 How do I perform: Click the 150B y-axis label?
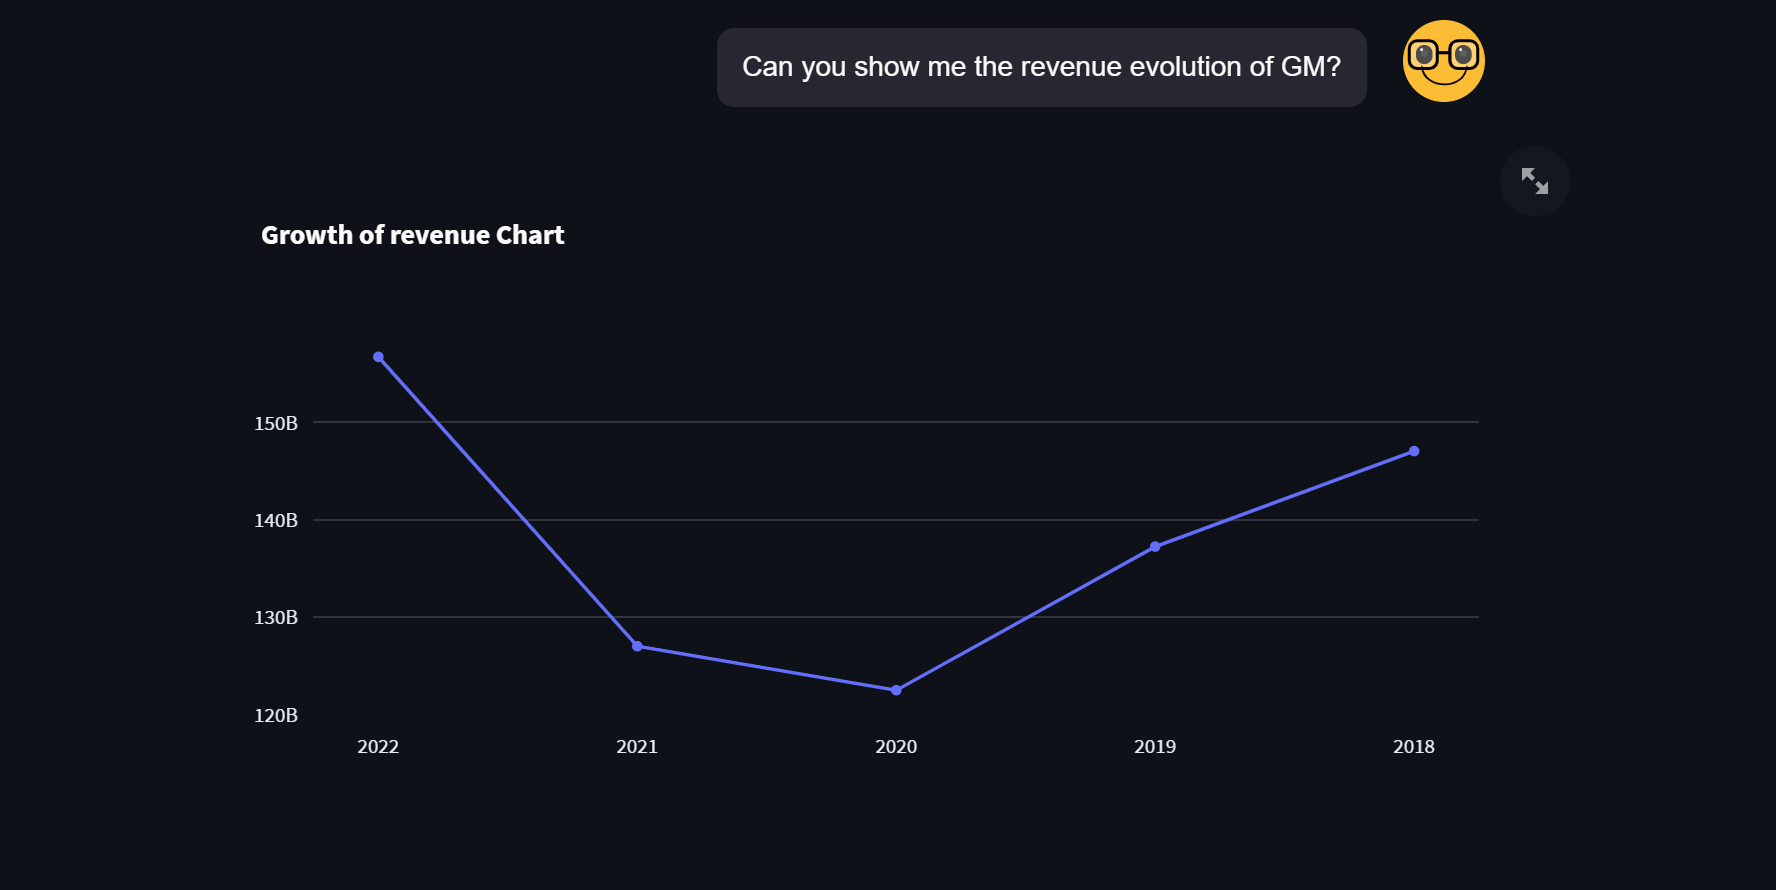(276, 423)
